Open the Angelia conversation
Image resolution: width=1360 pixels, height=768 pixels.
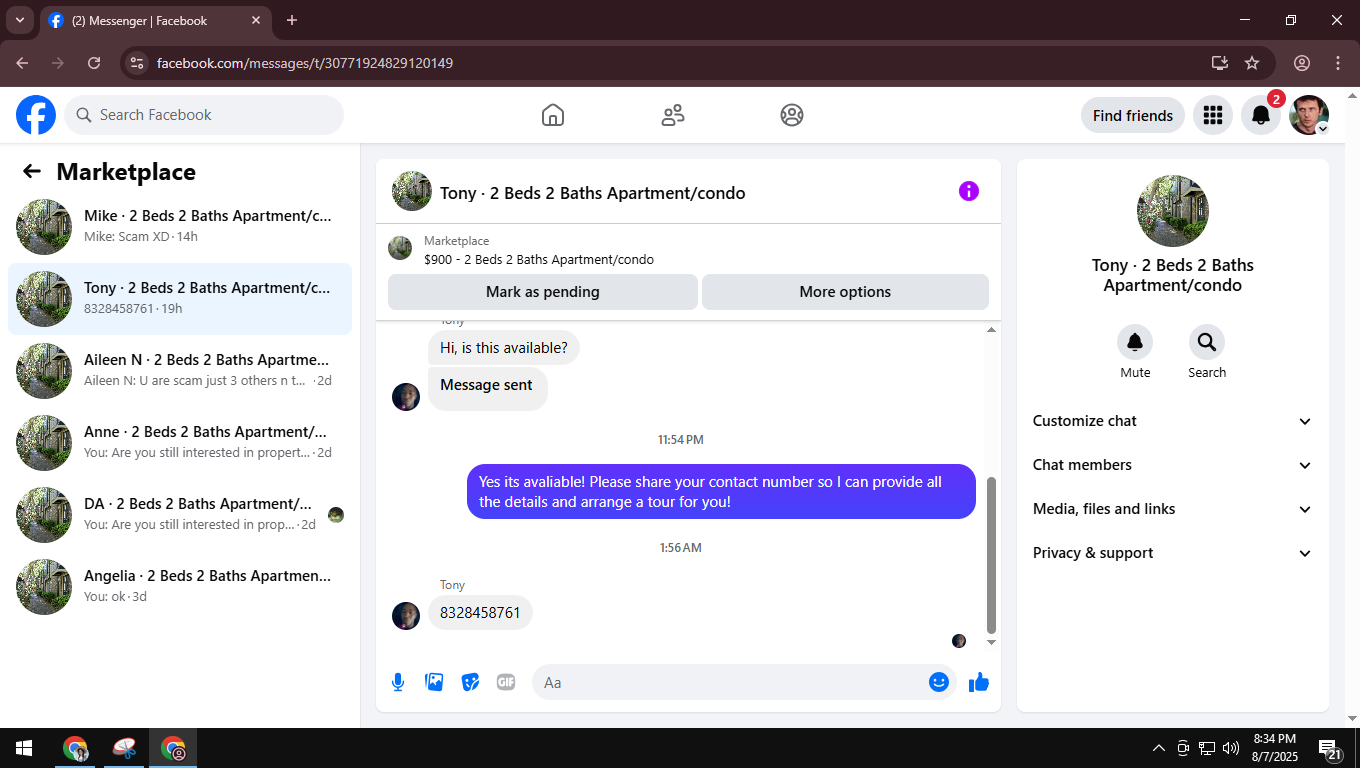(x=180, y=587)
